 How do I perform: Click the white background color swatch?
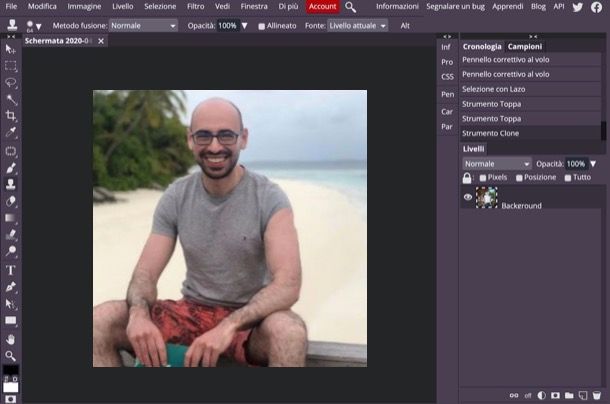point(11,387)
